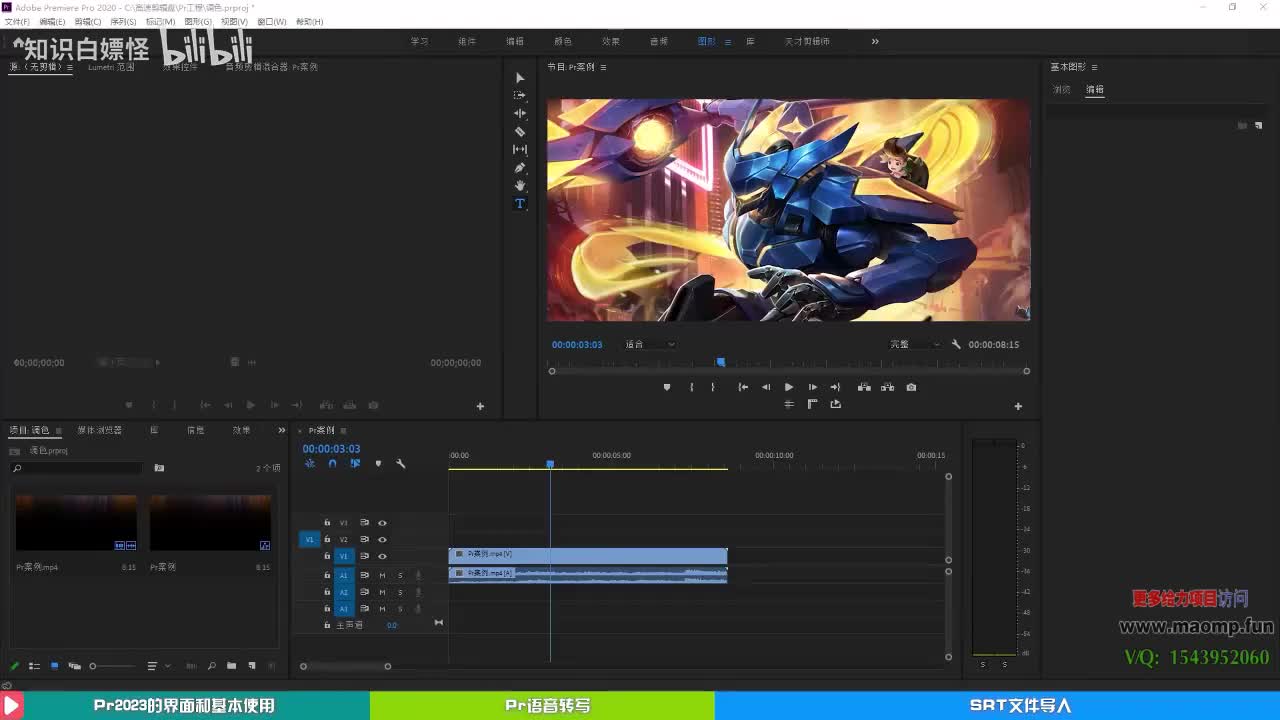Switch to the Lumetri 范围 tab
The width and height of the screenshot is (1280, 720).
pos(111,67)
